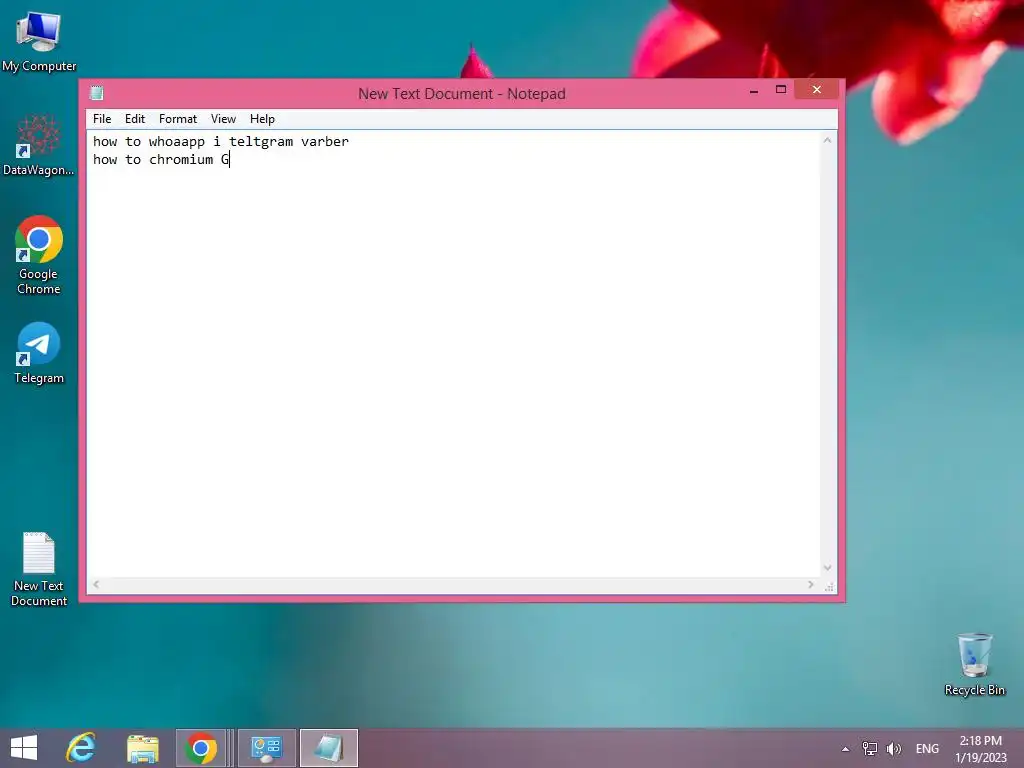The image size is (1024, 768).
Task: Open the Help menu in Notepad
Action: (263, 119)
